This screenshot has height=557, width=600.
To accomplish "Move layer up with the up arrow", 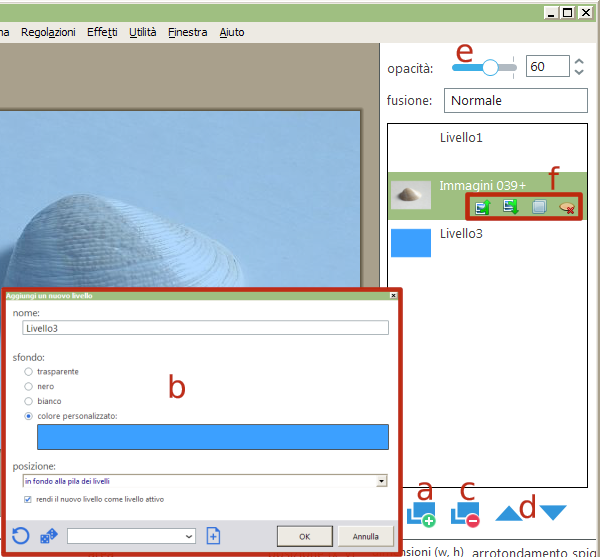I will tap(511, 513).
